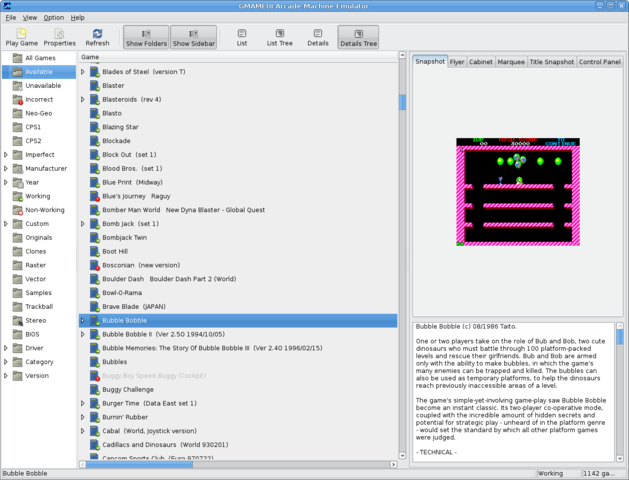
Task: Expand the Blades of Steel entry
Action: coord(83,71)
